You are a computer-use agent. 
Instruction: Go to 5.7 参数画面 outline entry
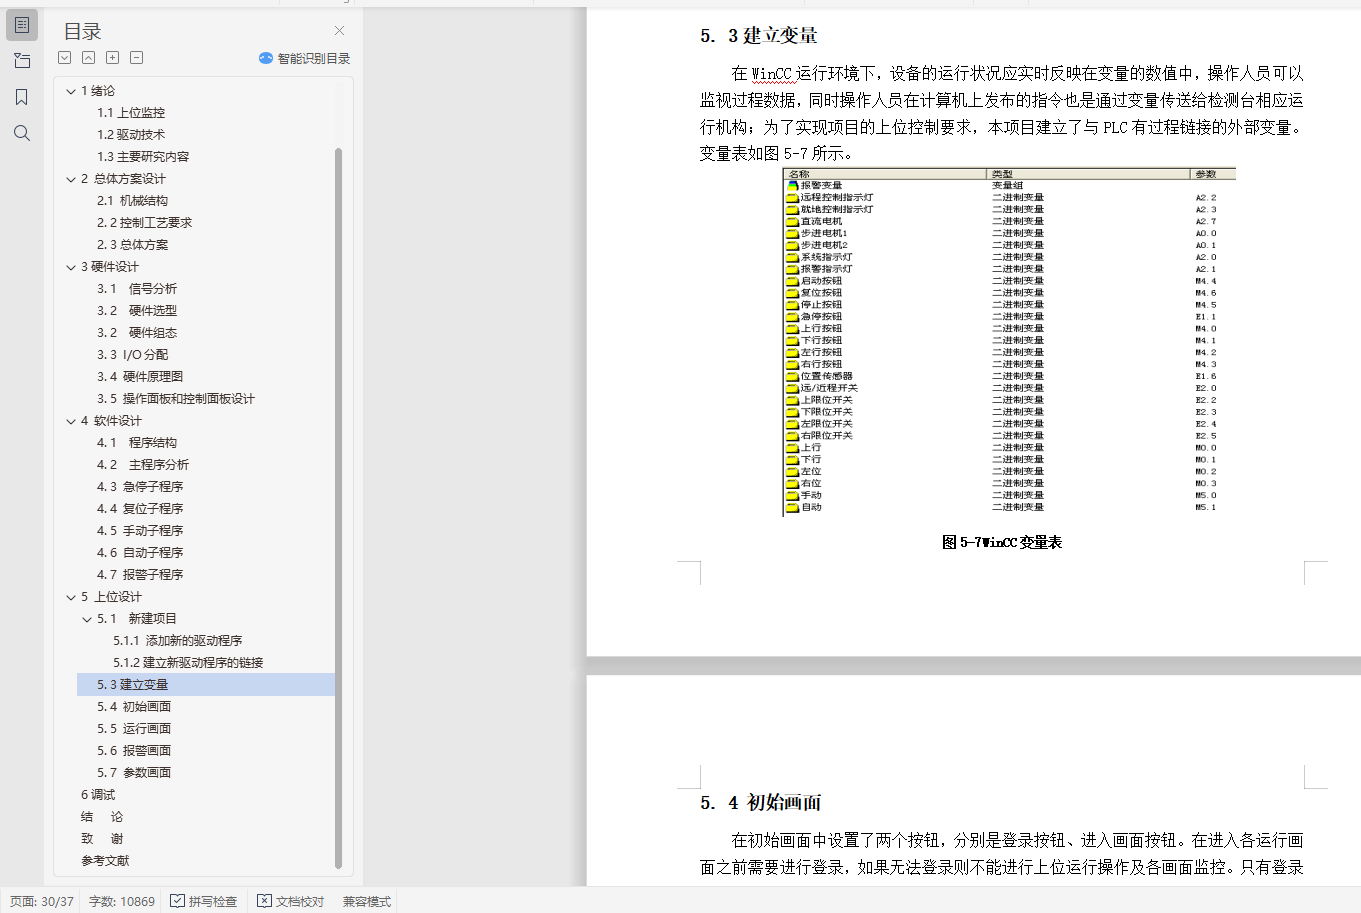[x=134, y=773]
